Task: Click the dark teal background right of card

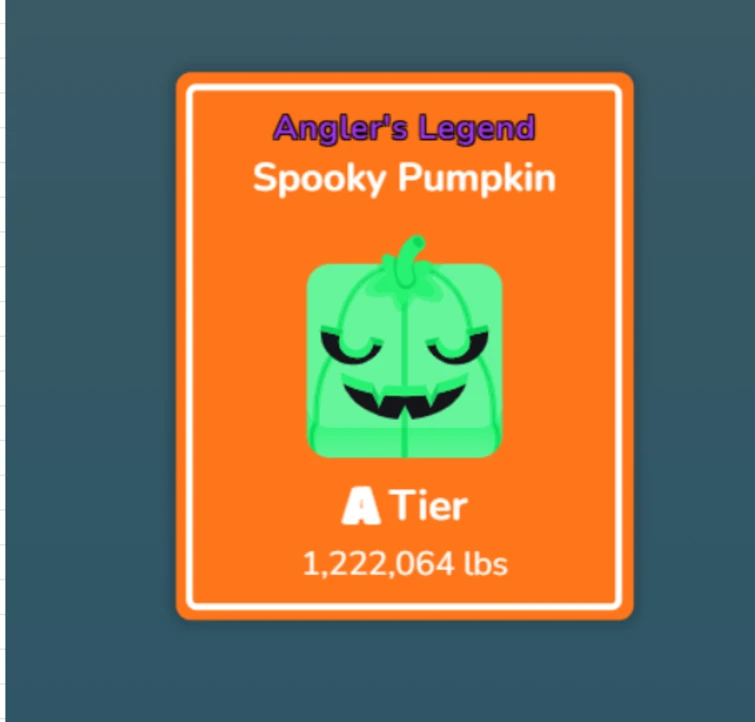Action: pos(693,347)
